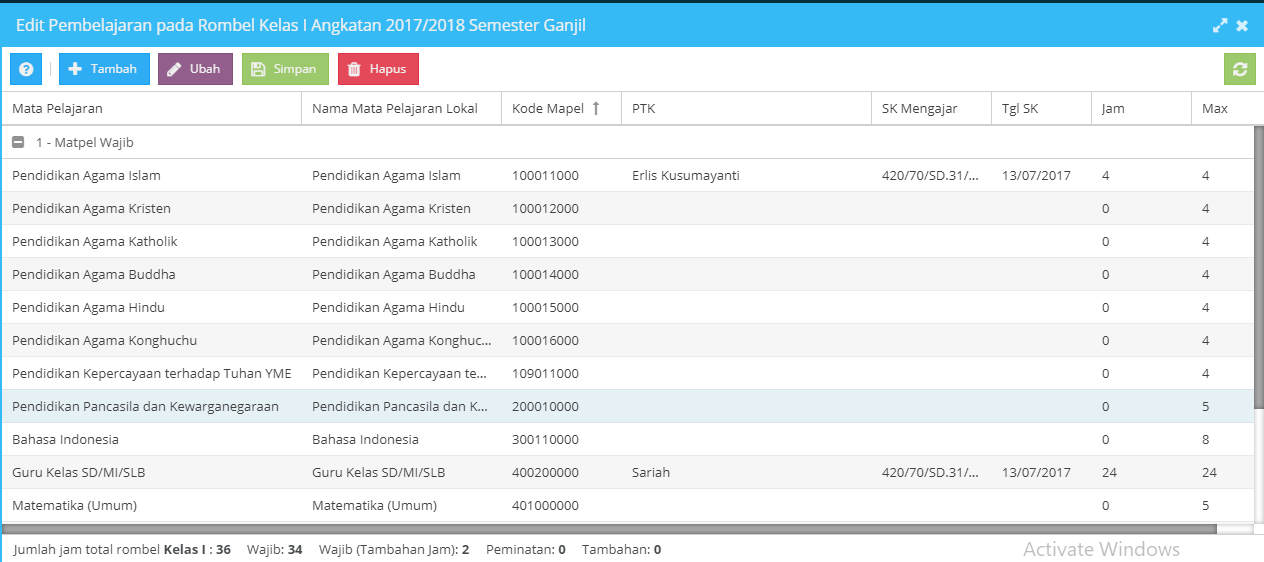
Task: Select the Pendidikan Agama Hindu row
Action: [x=627, y=307]
